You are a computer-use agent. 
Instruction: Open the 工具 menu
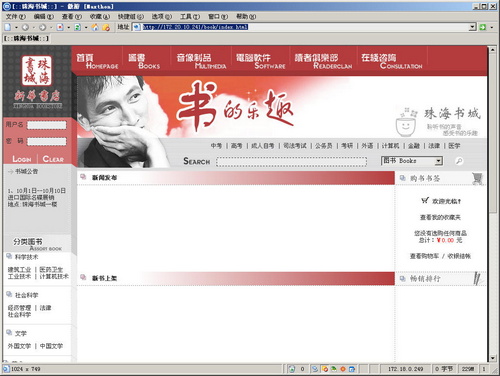[190, 16]
